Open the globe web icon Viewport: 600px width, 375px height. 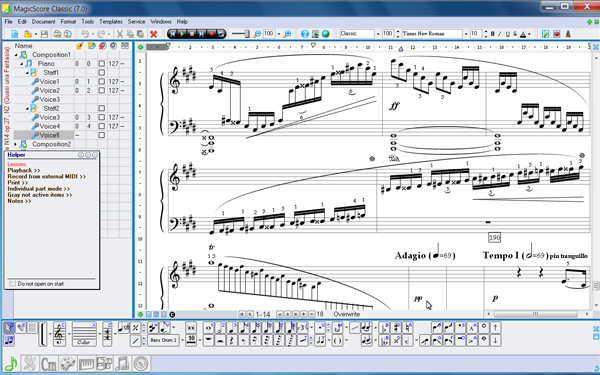tap(326, 34)
